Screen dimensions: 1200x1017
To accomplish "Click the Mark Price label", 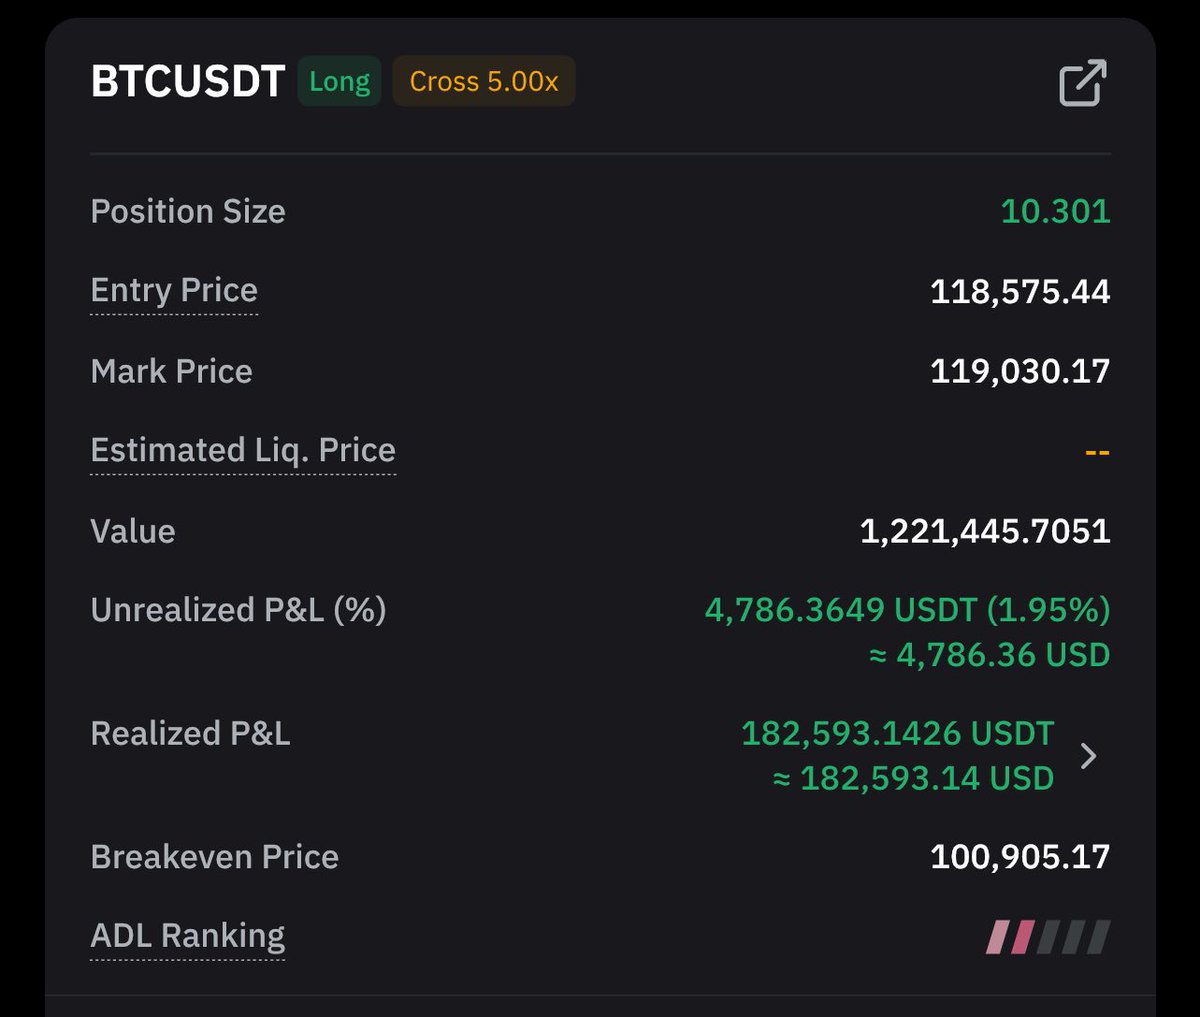I will point(172,371).
